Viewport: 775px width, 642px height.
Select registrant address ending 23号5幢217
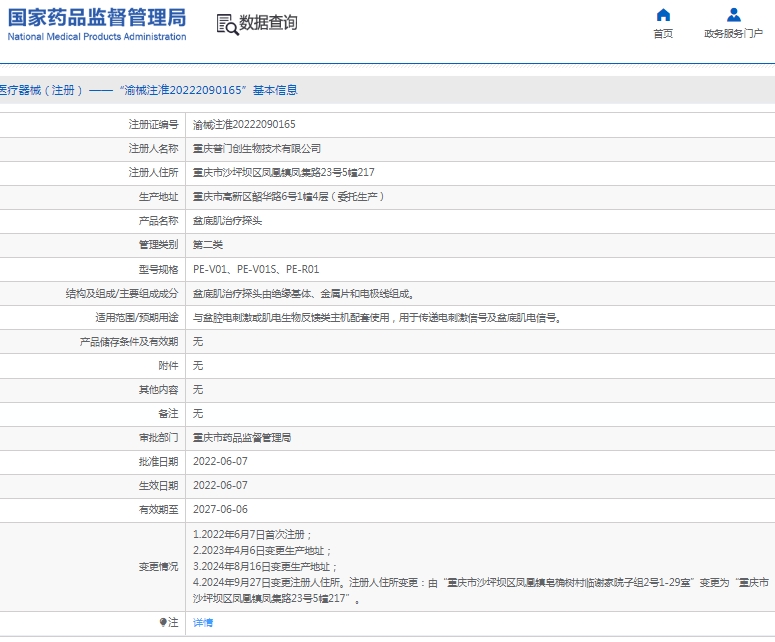[x=284, y=172]
